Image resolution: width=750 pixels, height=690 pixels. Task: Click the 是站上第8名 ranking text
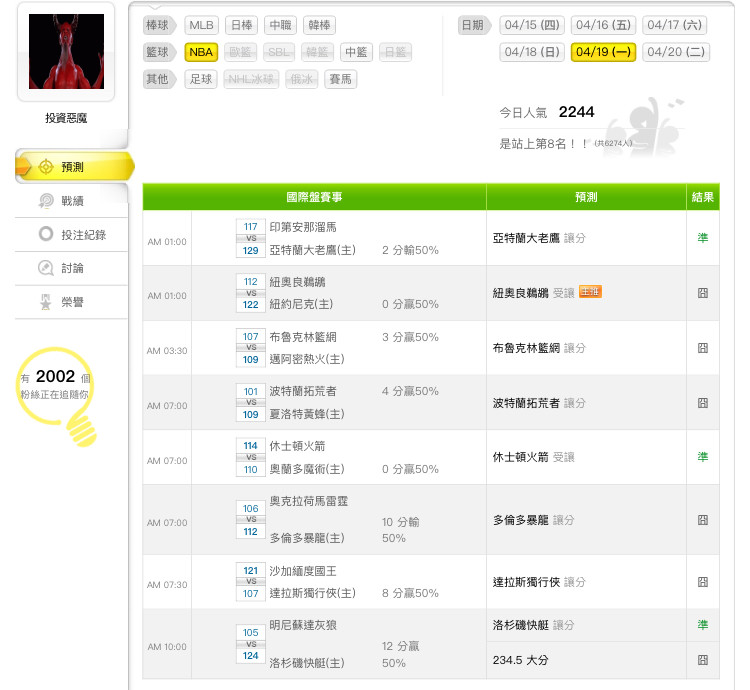[x=543, y=143]
